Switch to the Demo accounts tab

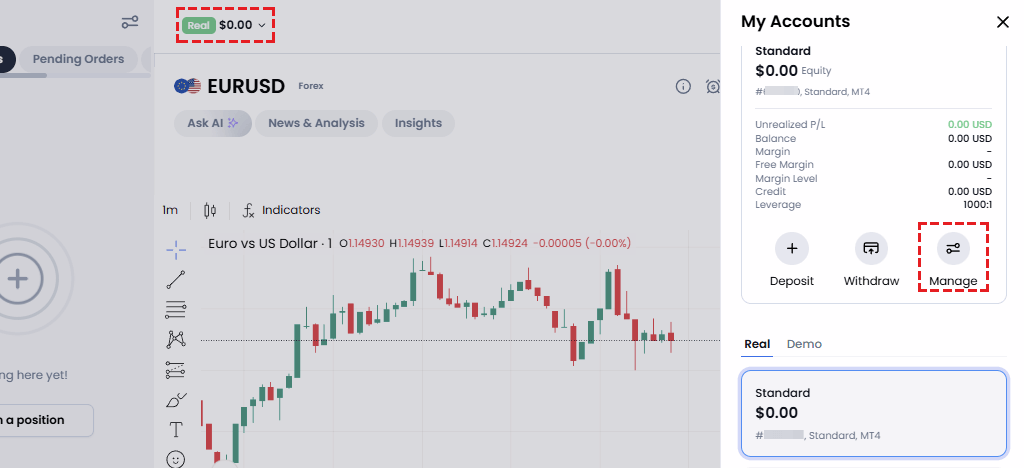pyautogui.click(x=804, y=344)
